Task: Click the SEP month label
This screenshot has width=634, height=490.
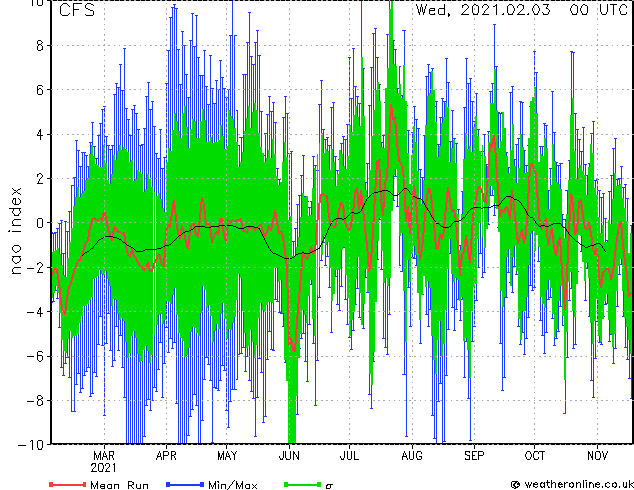Action: 474,456
